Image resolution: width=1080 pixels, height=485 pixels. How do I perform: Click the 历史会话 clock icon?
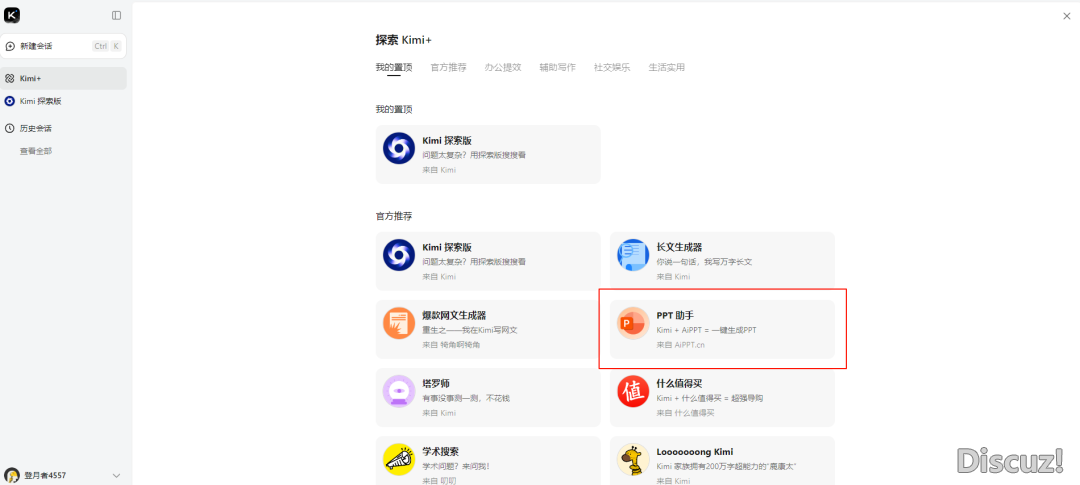point(10,128)
